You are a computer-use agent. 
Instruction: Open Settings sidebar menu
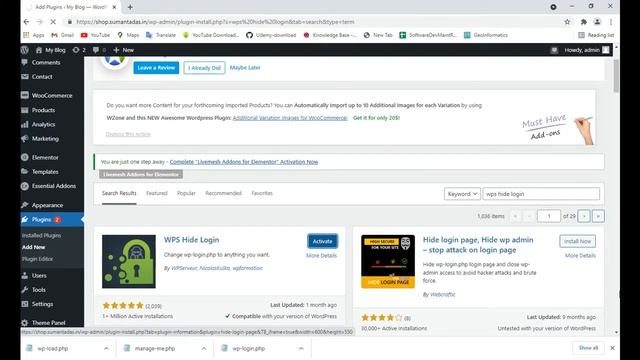tap(42, 304)
